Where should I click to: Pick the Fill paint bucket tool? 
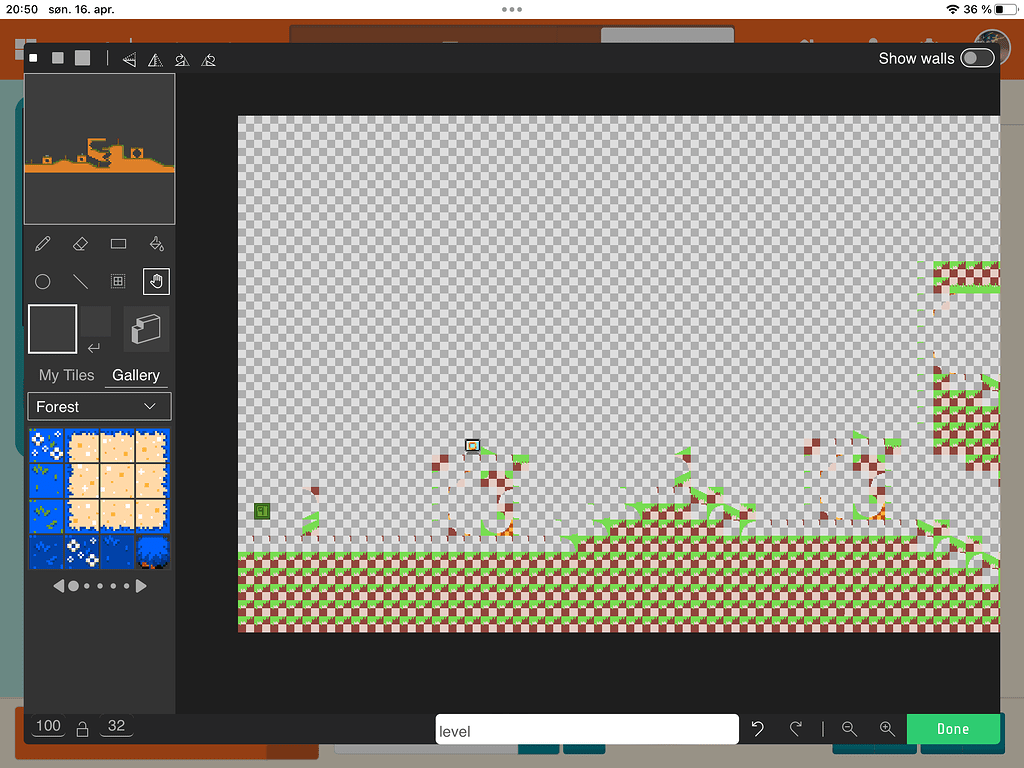(x=155, y=243)
